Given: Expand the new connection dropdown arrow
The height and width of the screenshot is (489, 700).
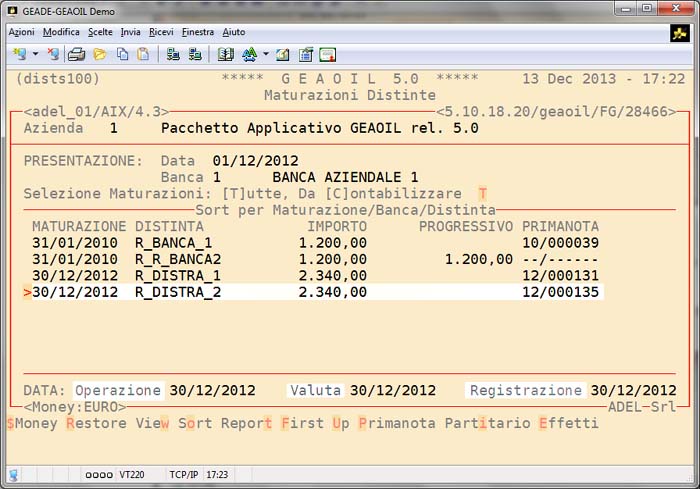Looking at the screenshot, I should click(35, 54).
